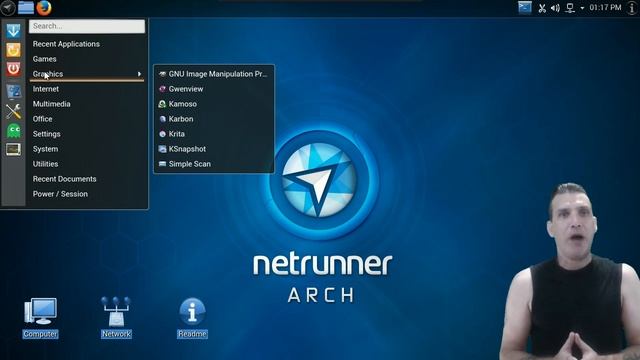This screenshot has width=640, height=360.
Task: Click the GIMP icon in Graphics submenu
Action: pyautogui.click(x=162, y=74)
